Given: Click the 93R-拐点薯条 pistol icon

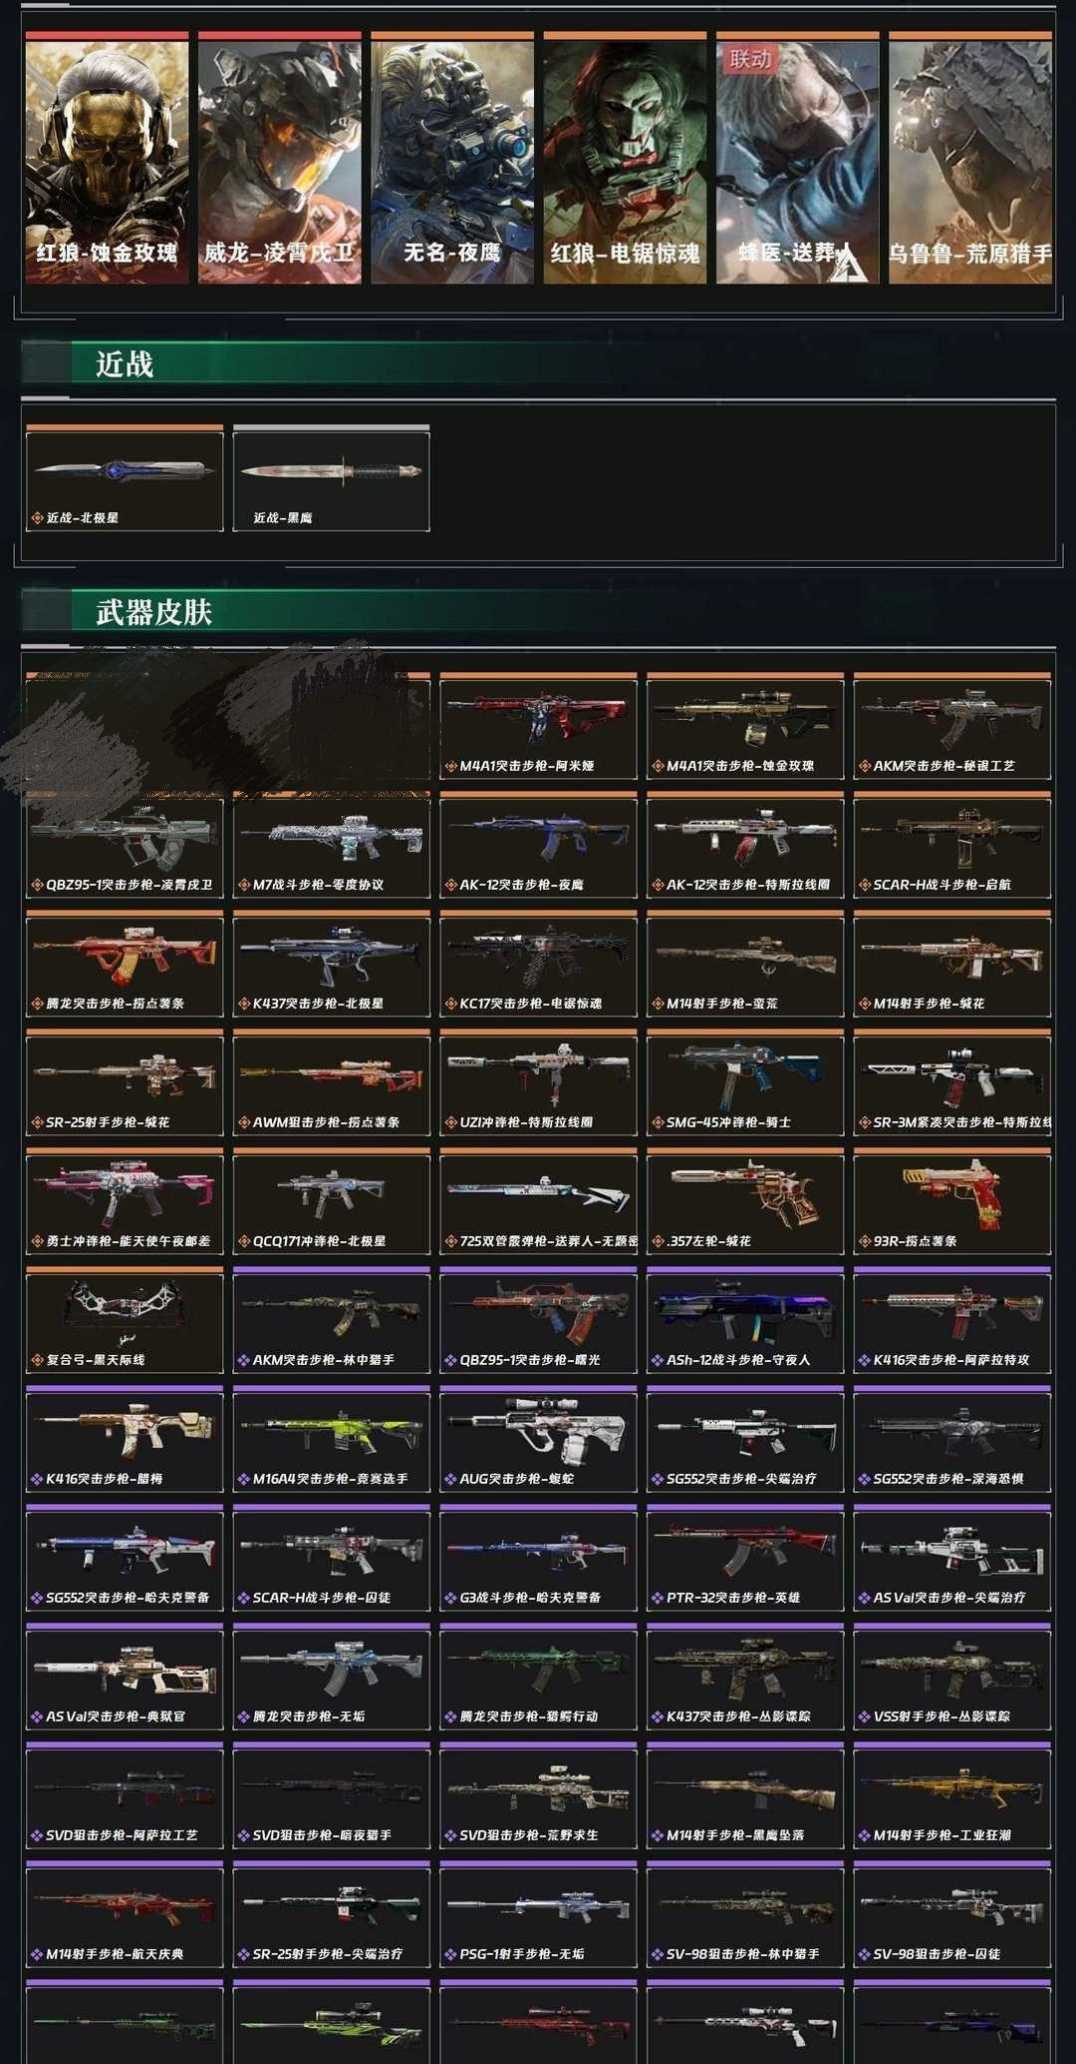Looking at the screenshot, I should click(x=952, y=1203).
